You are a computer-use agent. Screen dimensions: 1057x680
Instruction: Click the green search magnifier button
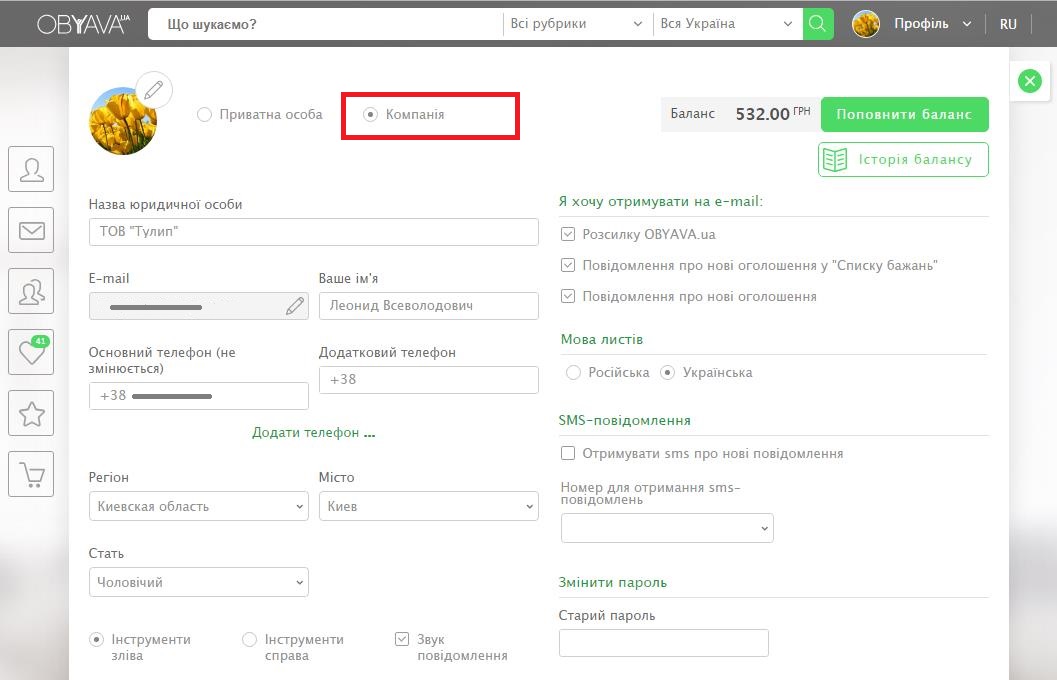817,24
